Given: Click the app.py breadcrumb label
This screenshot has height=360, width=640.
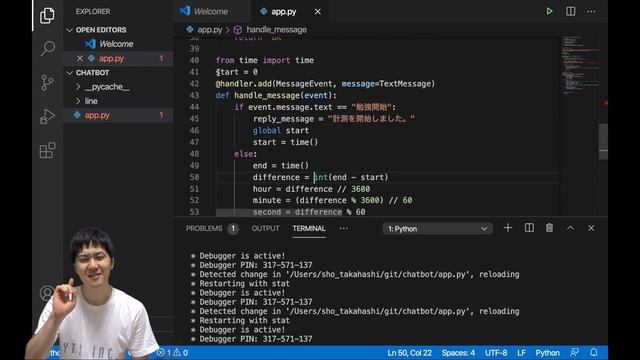Looking at the screenshot, I should pos(210,29).
